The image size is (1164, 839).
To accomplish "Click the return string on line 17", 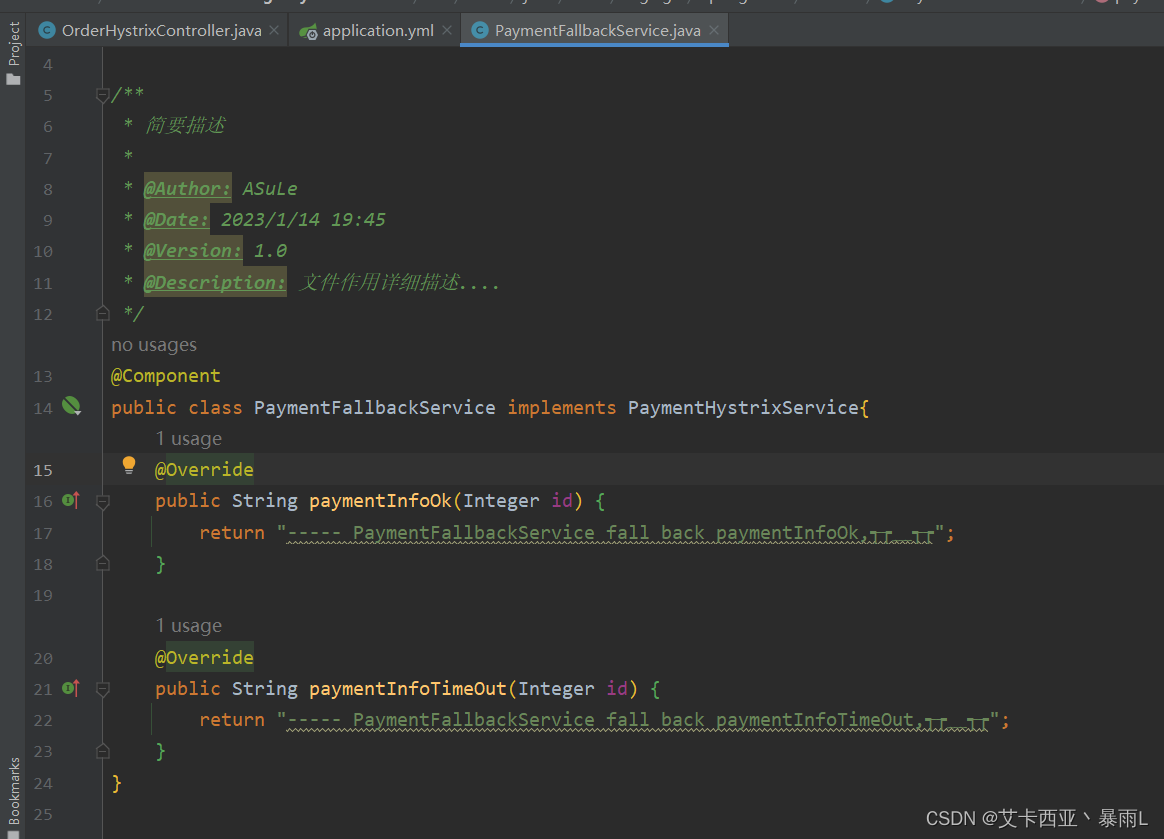I will 610,533.
